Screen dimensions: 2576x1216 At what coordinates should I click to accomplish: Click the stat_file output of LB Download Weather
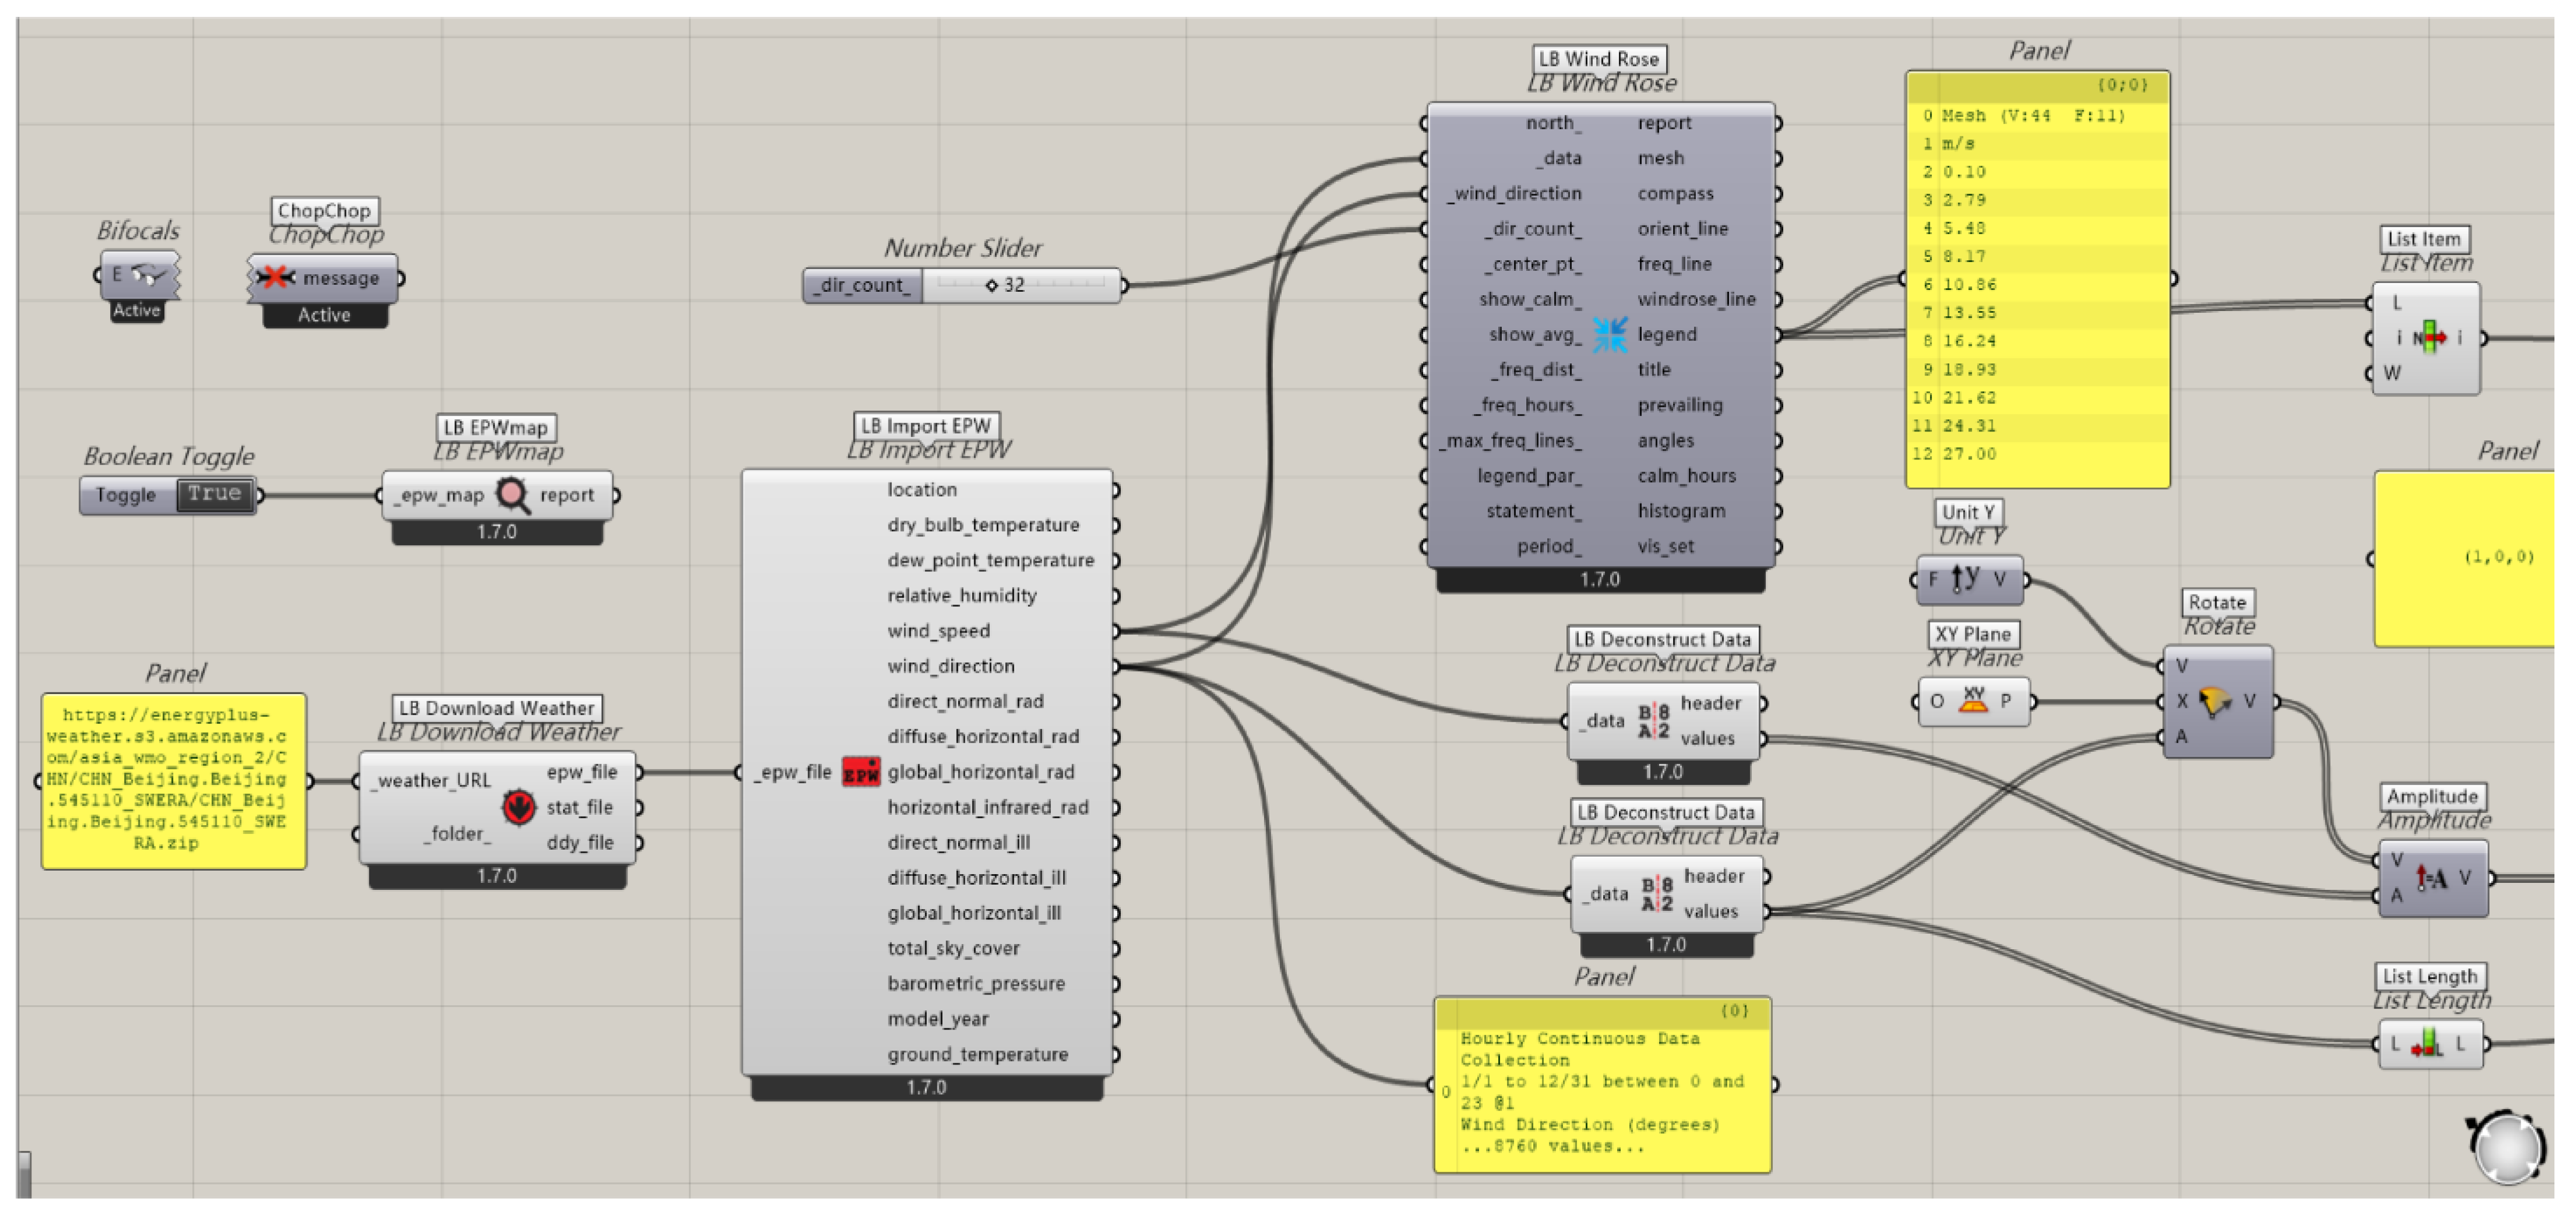(x=580, y=807)
